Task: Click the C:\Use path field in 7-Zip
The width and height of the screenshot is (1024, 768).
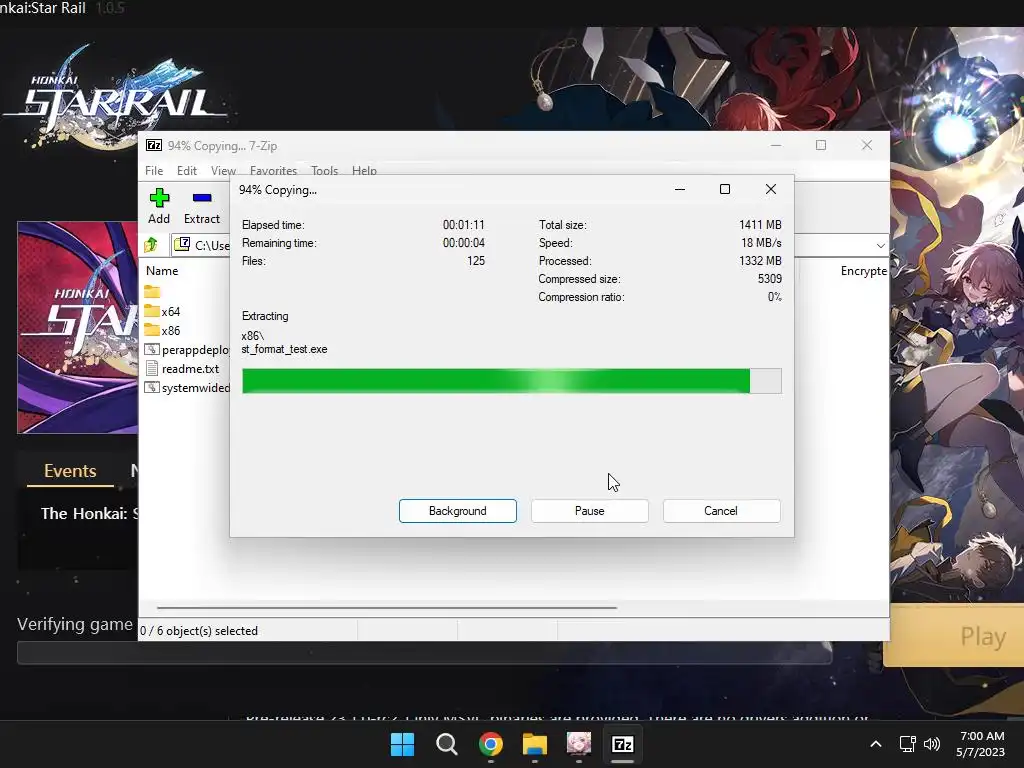Action: [201, 245]
